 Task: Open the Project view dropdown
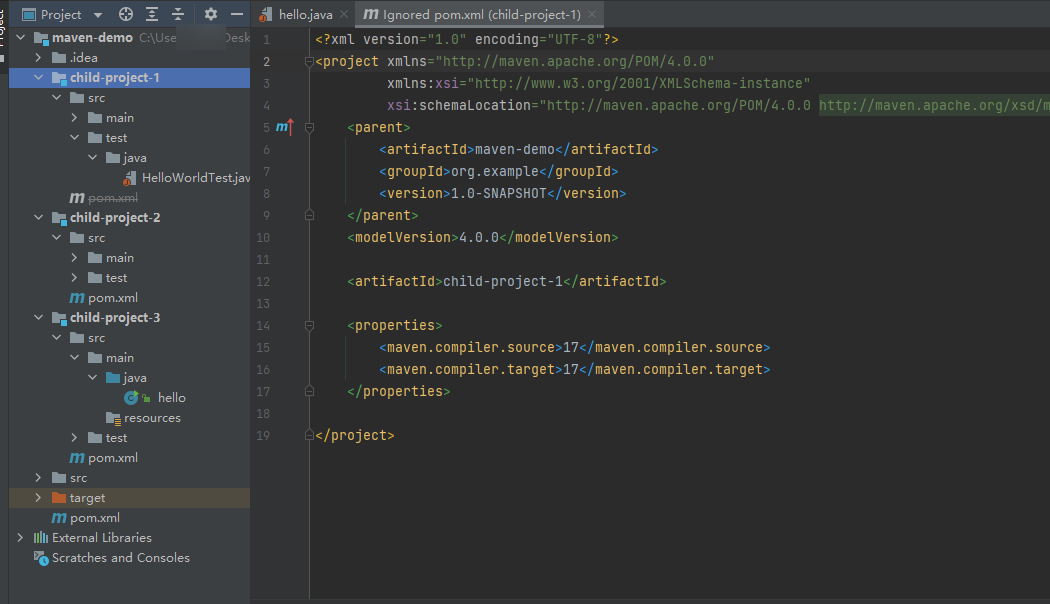pos(98,15)
